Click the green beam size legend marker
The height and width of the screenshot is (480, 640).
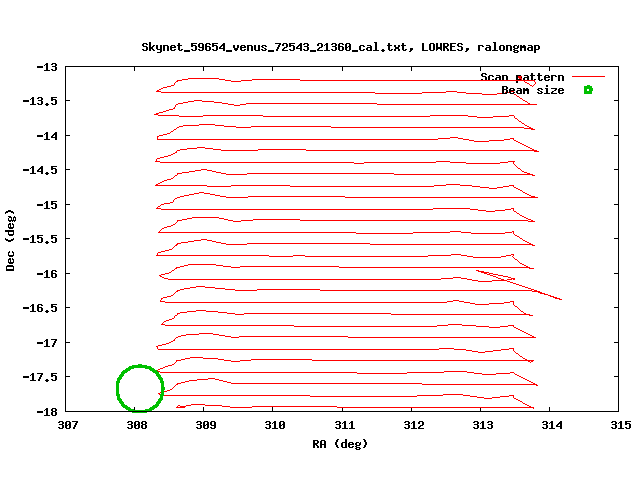[x=588, y=90]
